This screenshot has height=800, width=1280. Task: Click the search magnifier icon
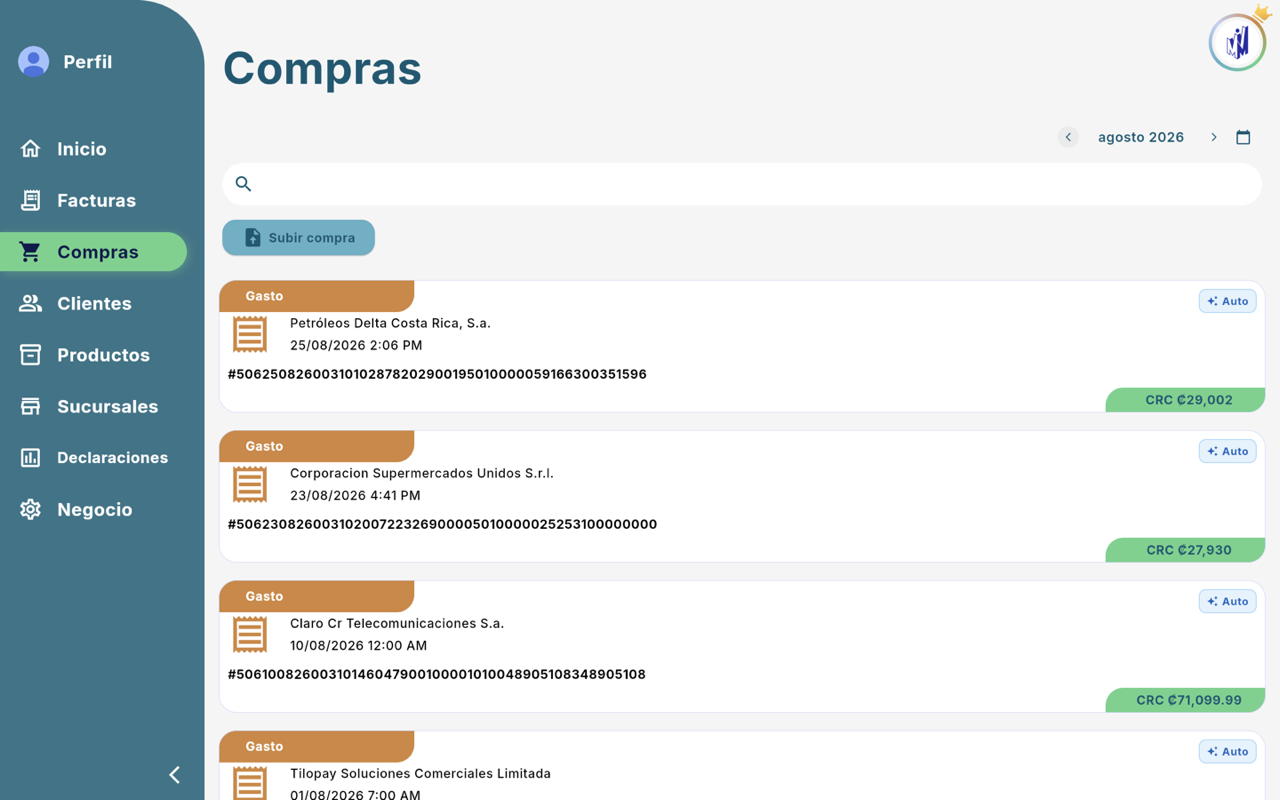[x=243, y=184]
